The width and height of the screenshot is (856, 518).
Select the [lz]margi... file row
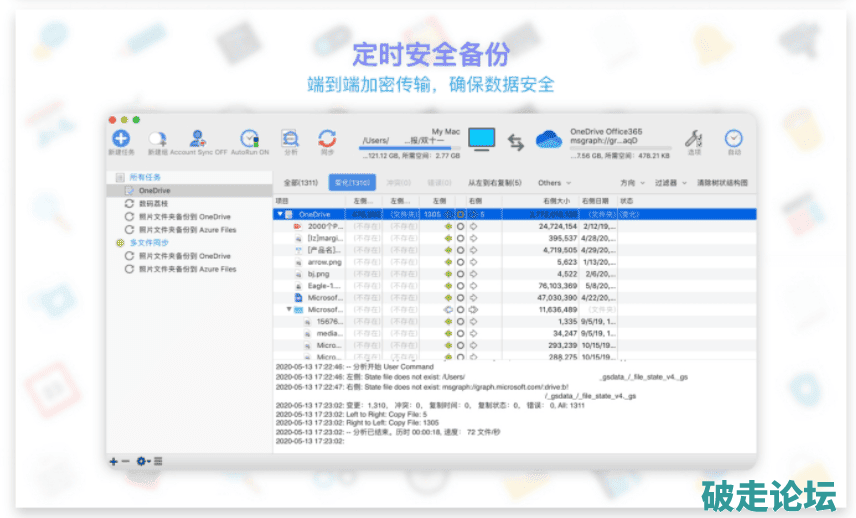[x=514, y=238]
